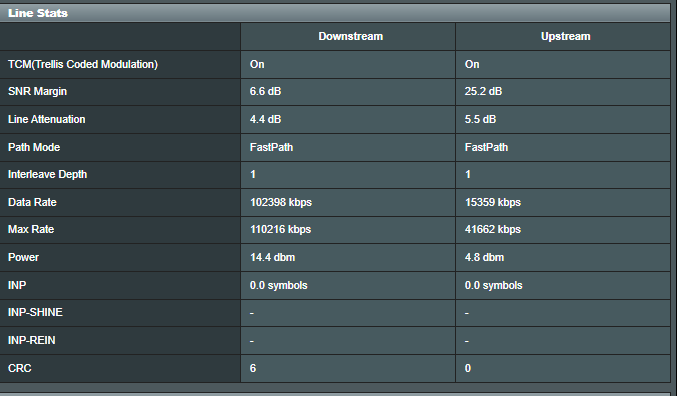The width and height of the screenshot is (677, 396).
Task: Click the Line Attenuation row label
Action: click(47, 119)
